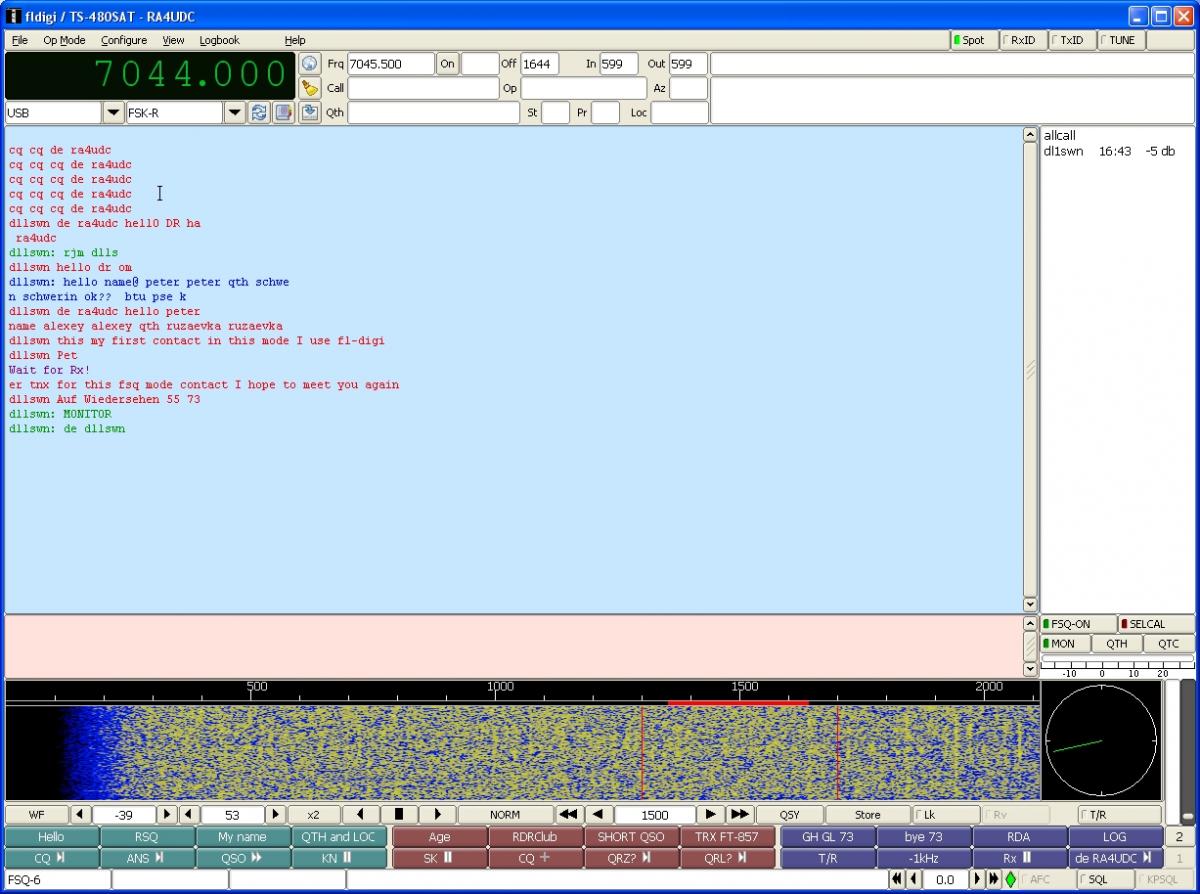
Task: Enable the TxID toggle
Action: coord(1071,40)
